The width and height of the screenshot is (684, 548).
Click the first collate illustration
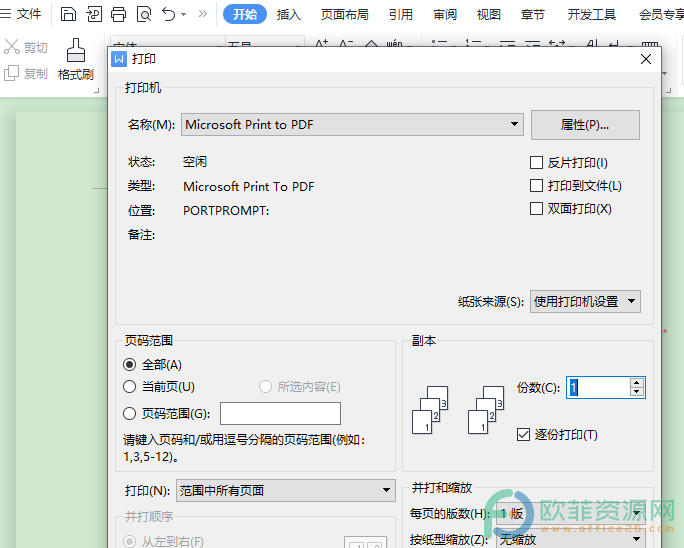click(430, 410)
